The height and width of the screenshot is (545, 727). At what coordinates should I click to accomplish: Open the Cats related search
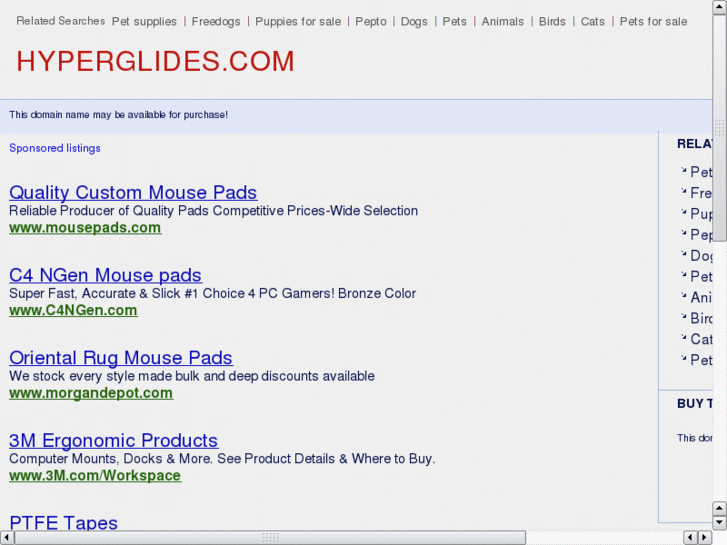coord(593,22)
